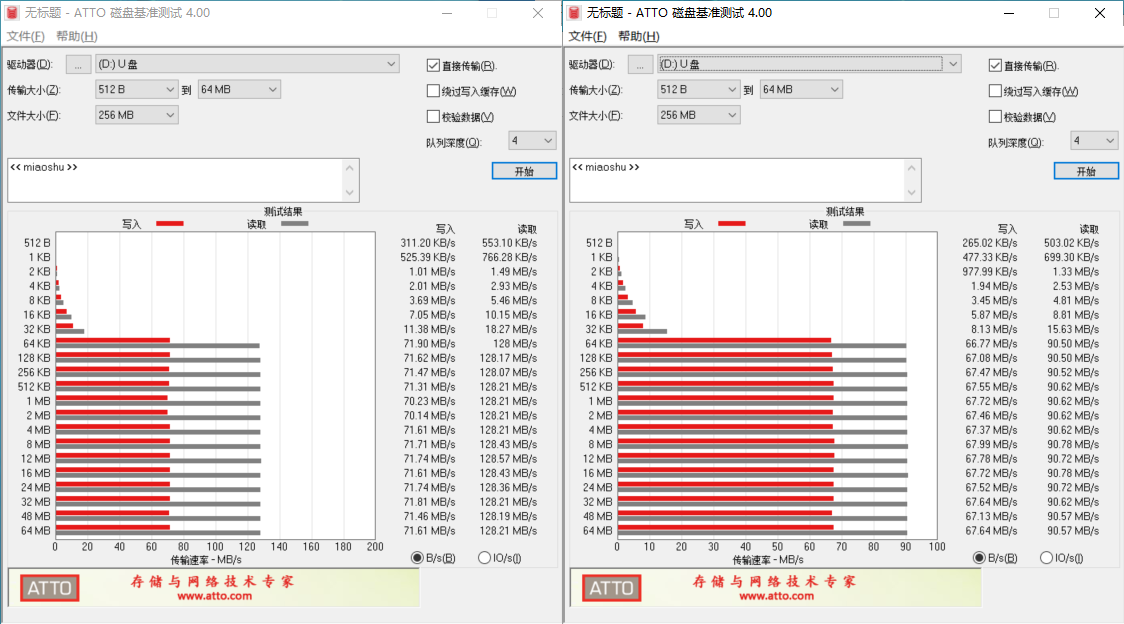Open the 64 MB transfer size dropdown, left window
1124x624 pixels.
coord(239,90)
